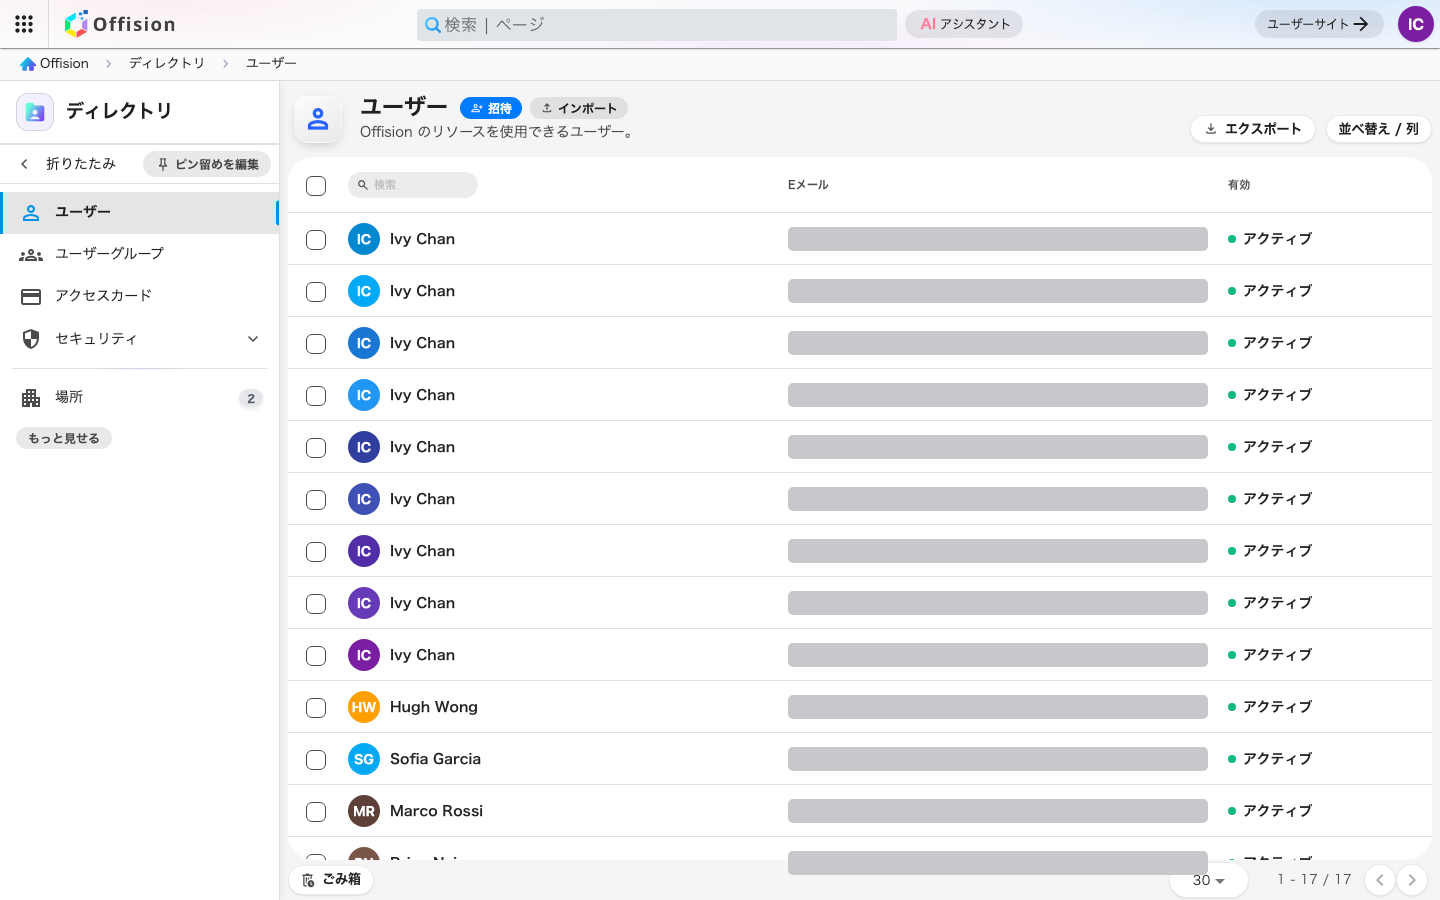Click the もっと見せる button
The image size is (1440, 900).
coord(64,438)
